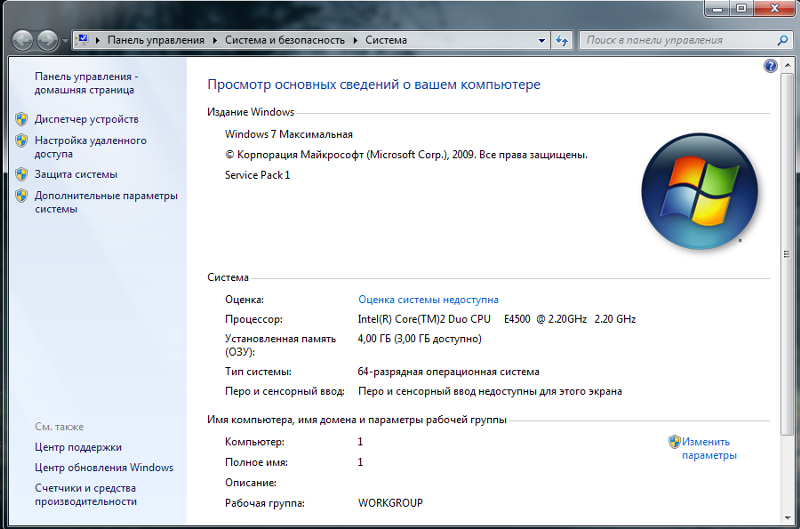This screenshot has width=800, height=529.
Task: Click shield icon beside Настройка удаленного доступа
Action: coord(21,141)
